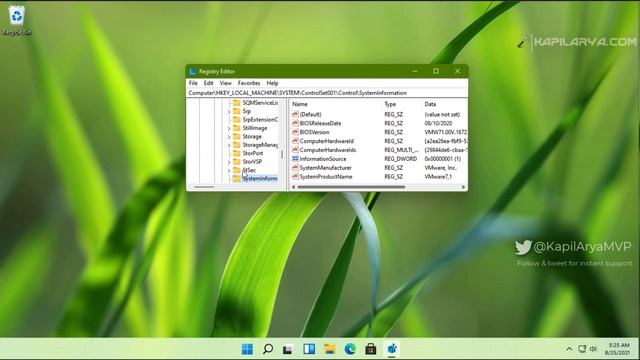This screenshot has width=640, height=360.
Task: Select the VMware7,1 data cell
Action: [x=438, y=177]
